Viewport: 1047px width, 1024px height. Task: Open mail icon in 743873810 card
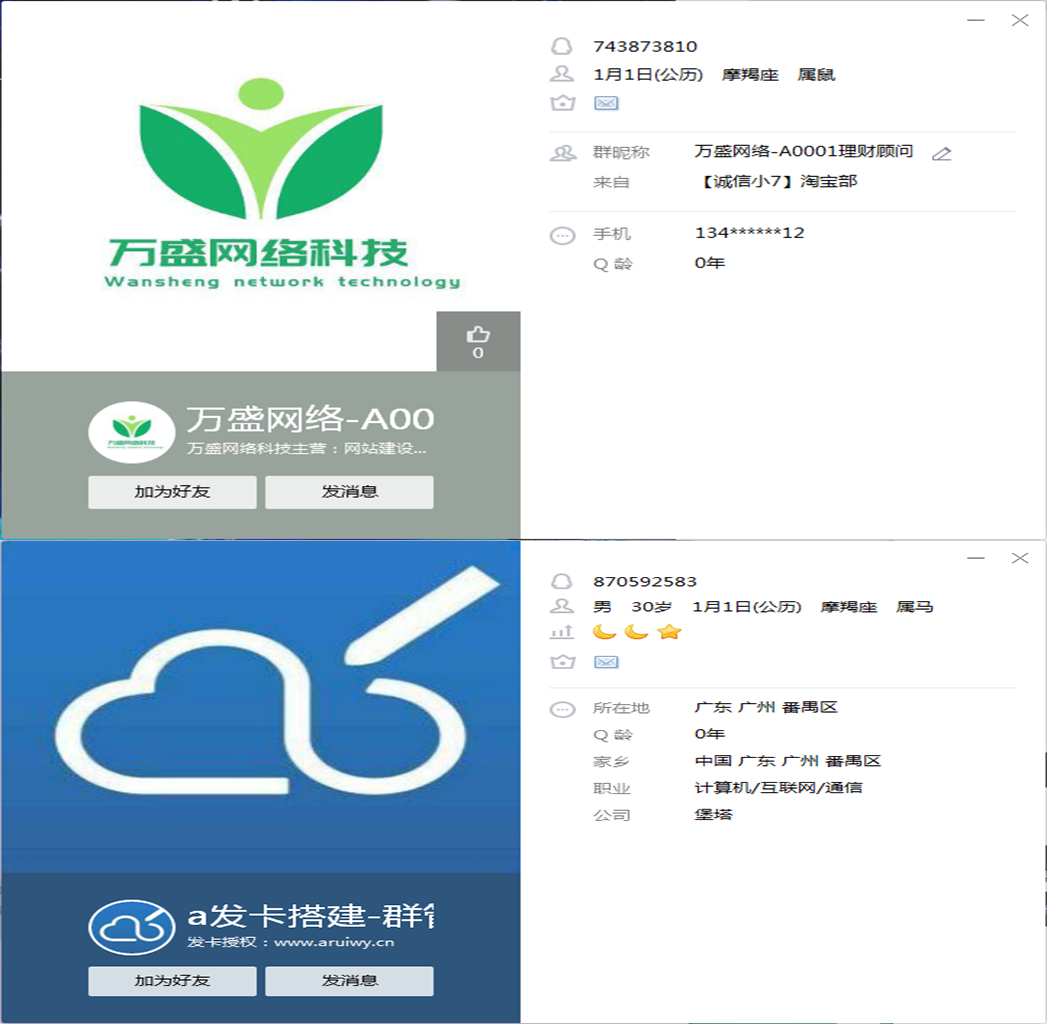(x=606, y=103)
